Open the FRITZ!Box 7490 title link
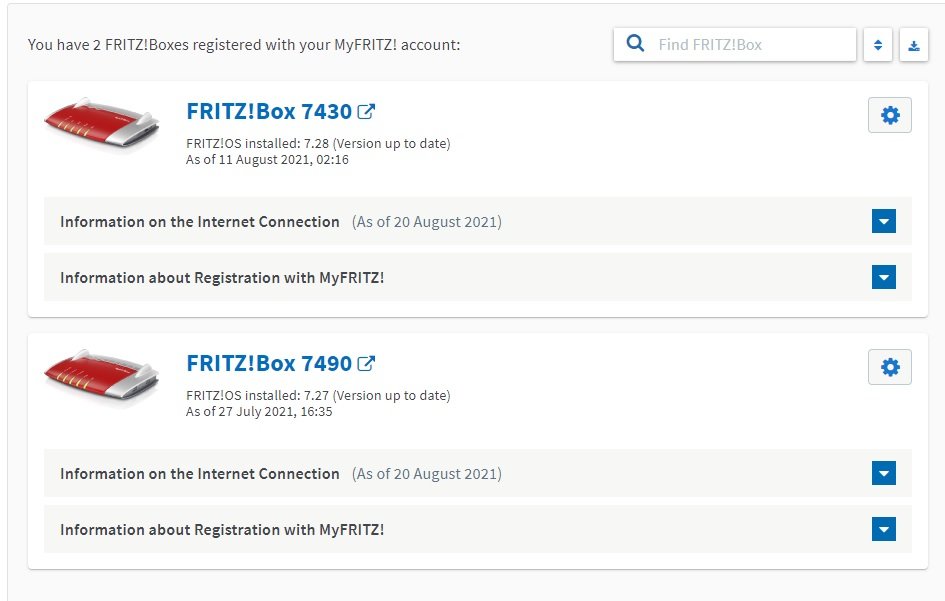The image size is (945, 601). [269, 363]
